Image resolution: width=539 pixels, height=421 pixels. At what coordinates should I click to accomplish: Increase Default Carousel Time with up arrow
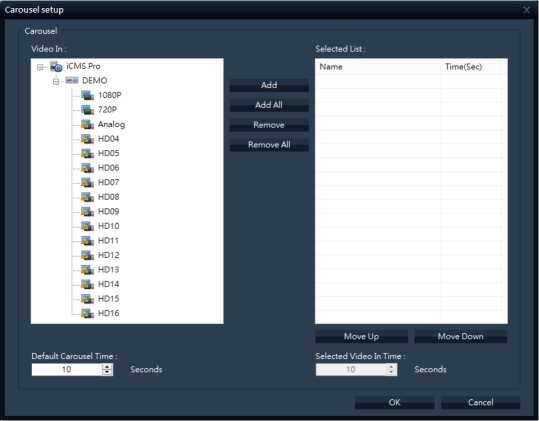coord(107,367)
